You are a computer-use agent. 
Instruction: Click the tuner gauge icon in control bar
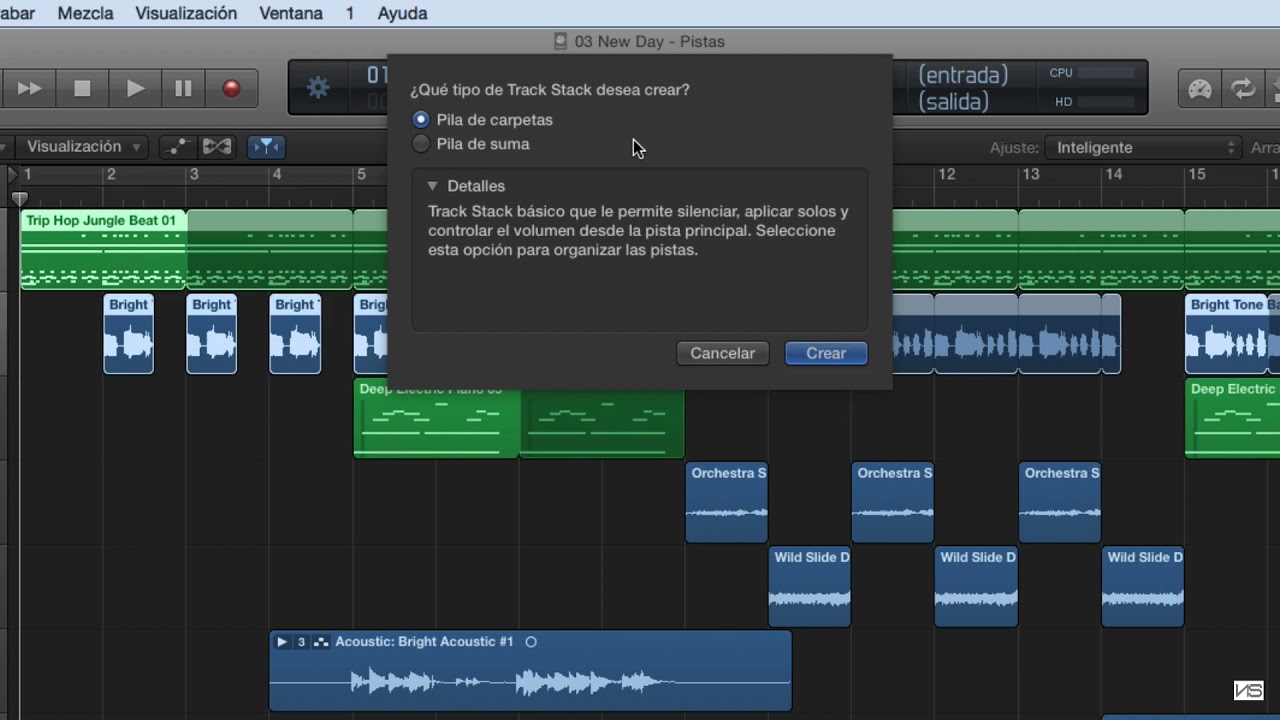pos(1200,89)
